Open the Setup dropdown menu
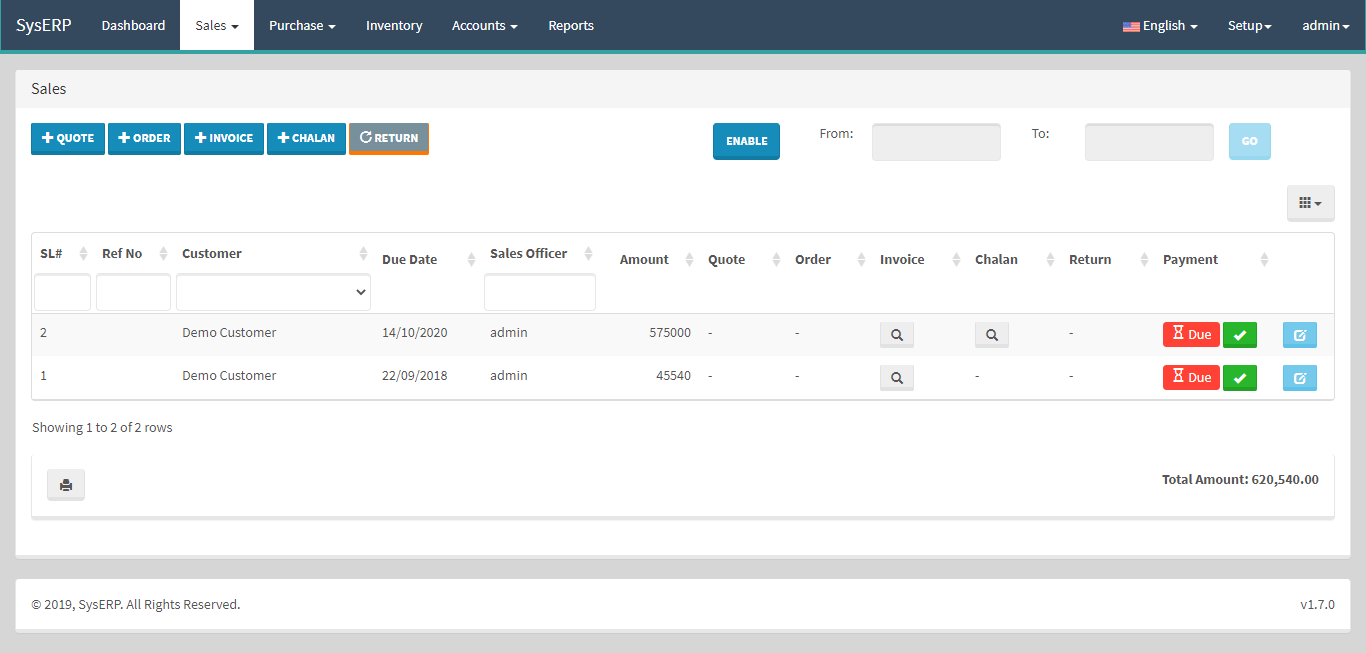 1249,26
